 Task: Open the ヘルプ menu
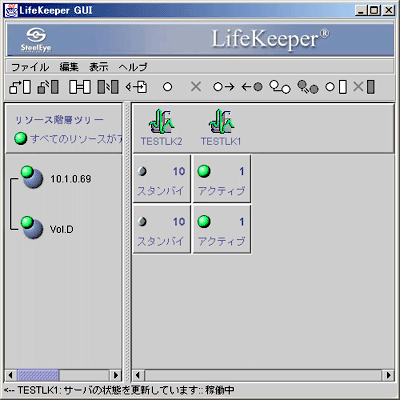(133, 67)
